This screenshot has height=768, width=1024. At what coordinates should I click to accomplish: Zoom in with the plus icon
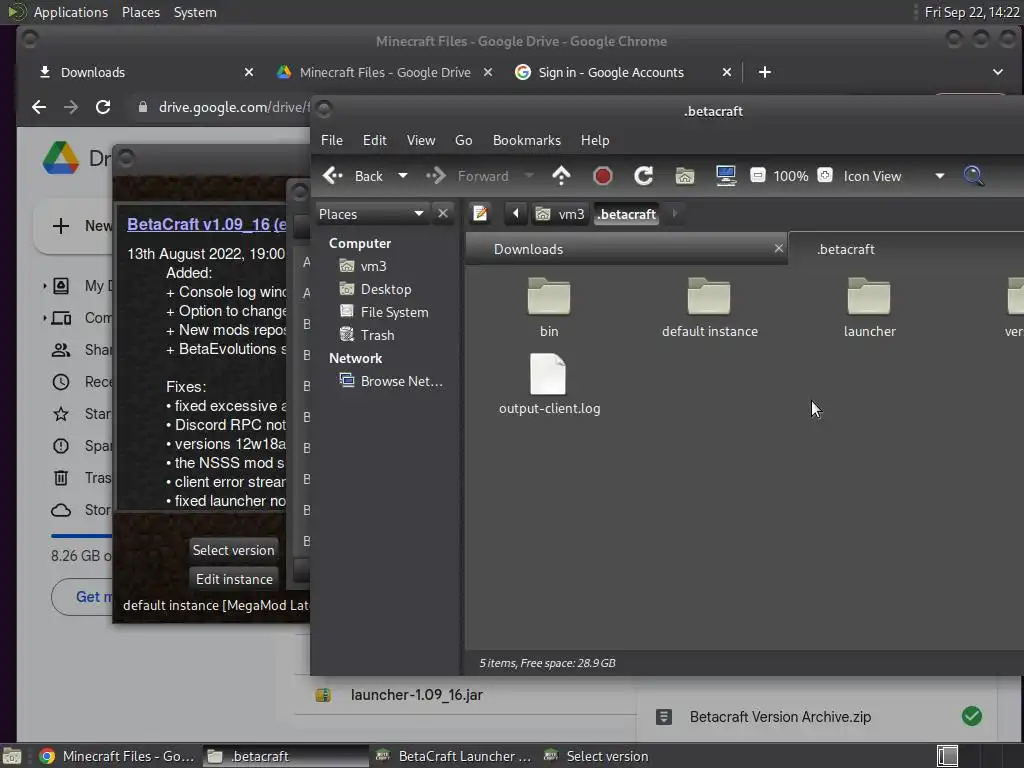(x=825, y=176)
